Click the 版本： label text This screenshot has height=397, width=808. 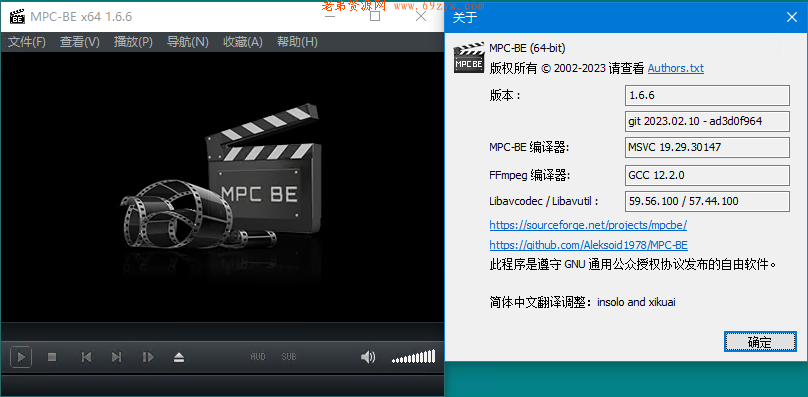tap(505, 96)
